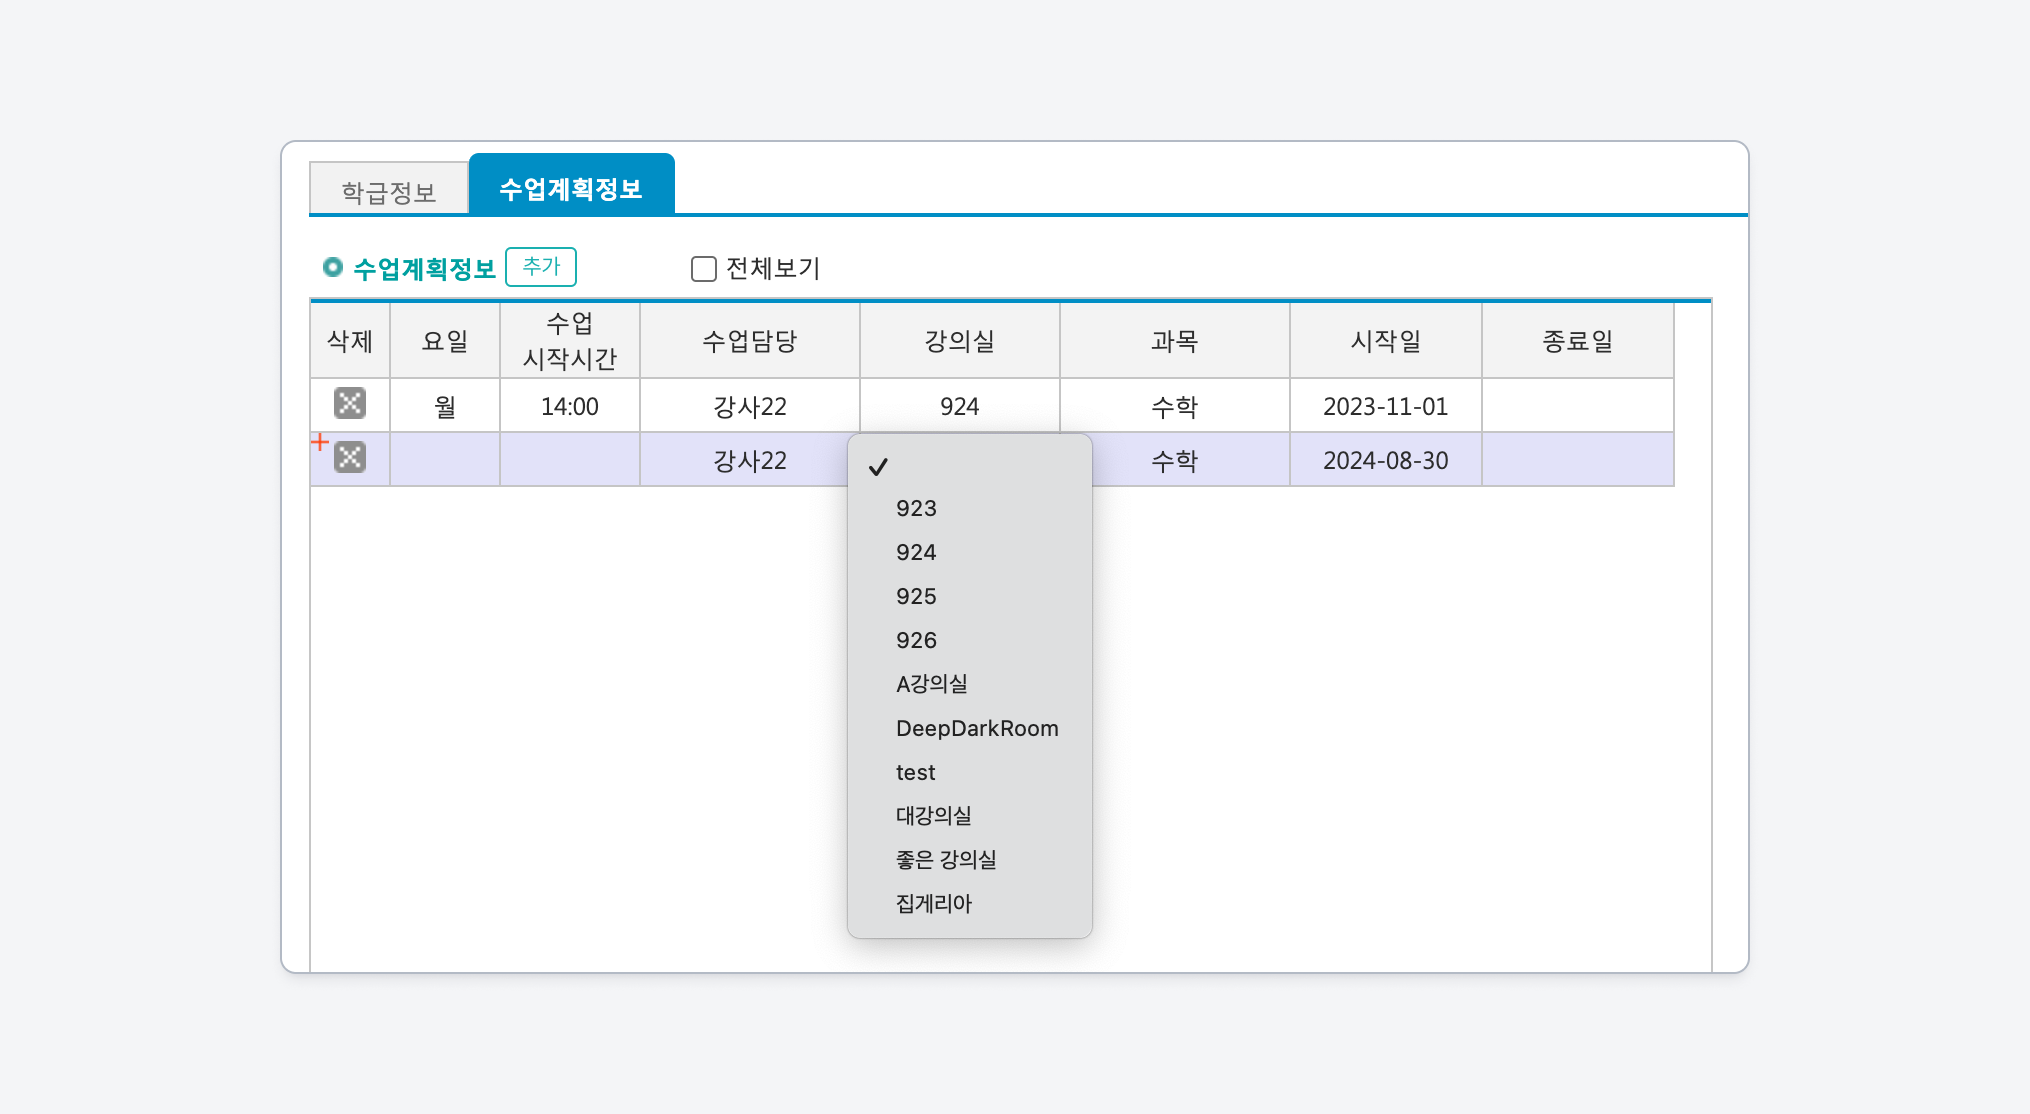This screenshot has height=1114, width=2030.
Task: Click the 2024-08-30 start date cell
Action: click(x=1385, y=460)
